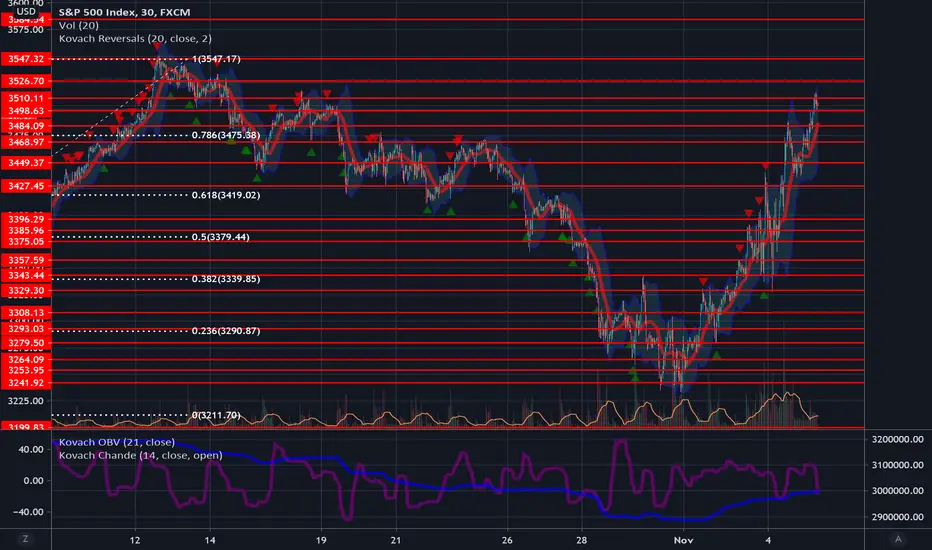Click the 0(3211.70) Fibonacci level label
This screenshot has height=550, width=932.
(216, 415)
